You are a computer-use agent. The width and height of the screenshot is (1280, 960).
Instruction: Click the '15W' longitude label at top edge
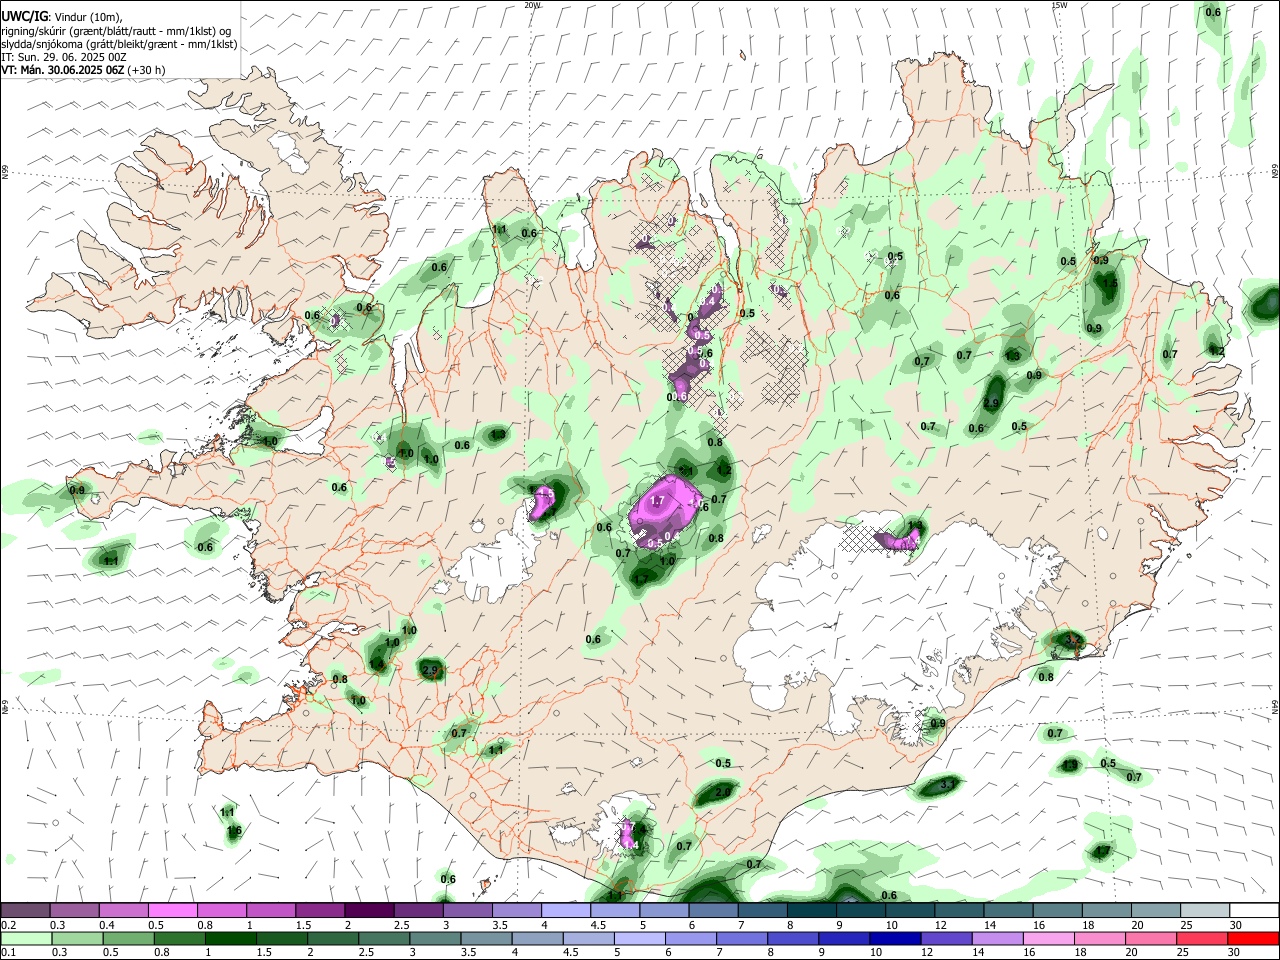pyautogui.click(x=1059, y=5)
